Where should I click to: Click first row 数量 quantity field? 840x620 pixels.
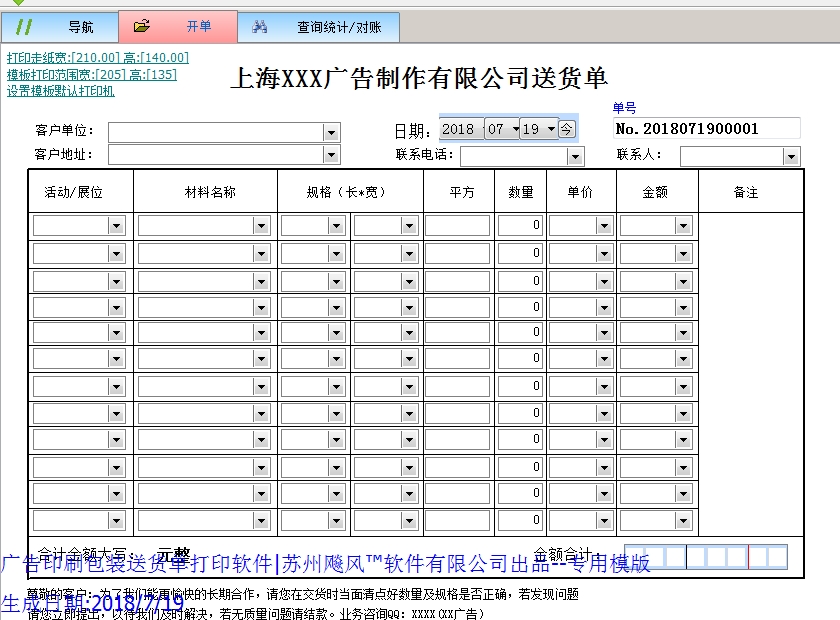pyautogui.click(x=520, y=226)
